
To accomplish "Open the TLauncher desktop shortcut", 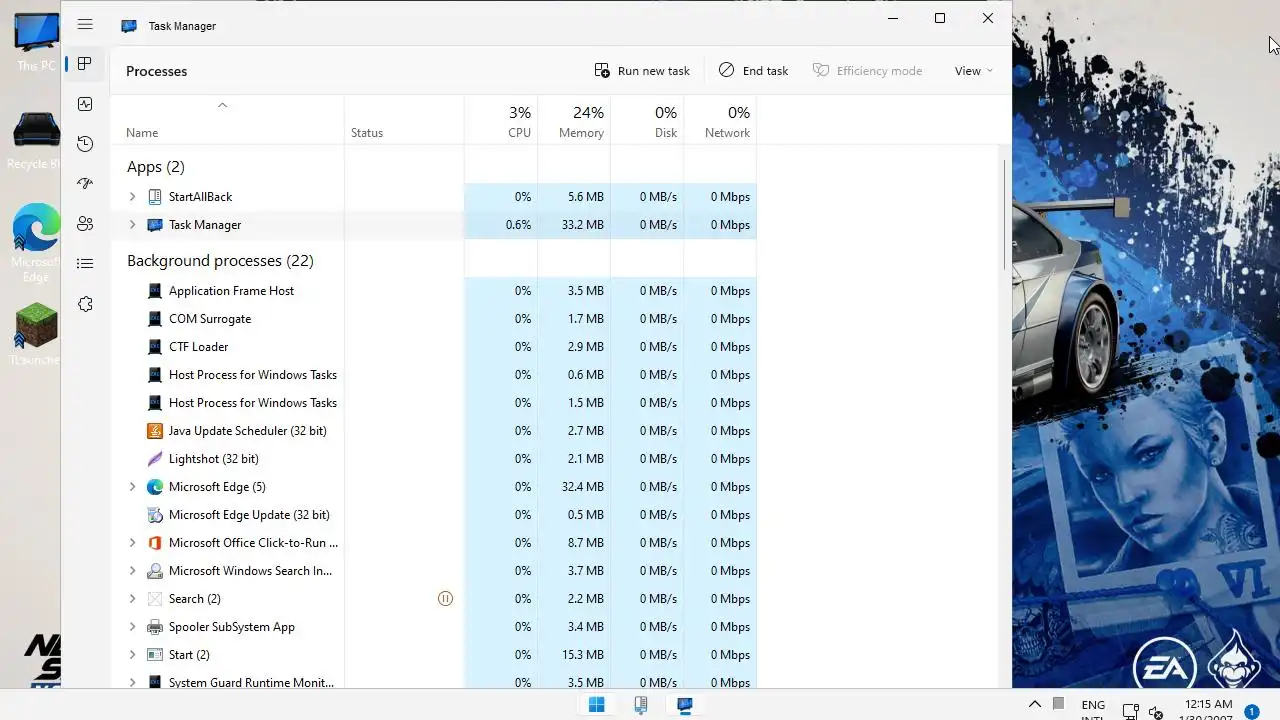I will (x=36, y=334).
